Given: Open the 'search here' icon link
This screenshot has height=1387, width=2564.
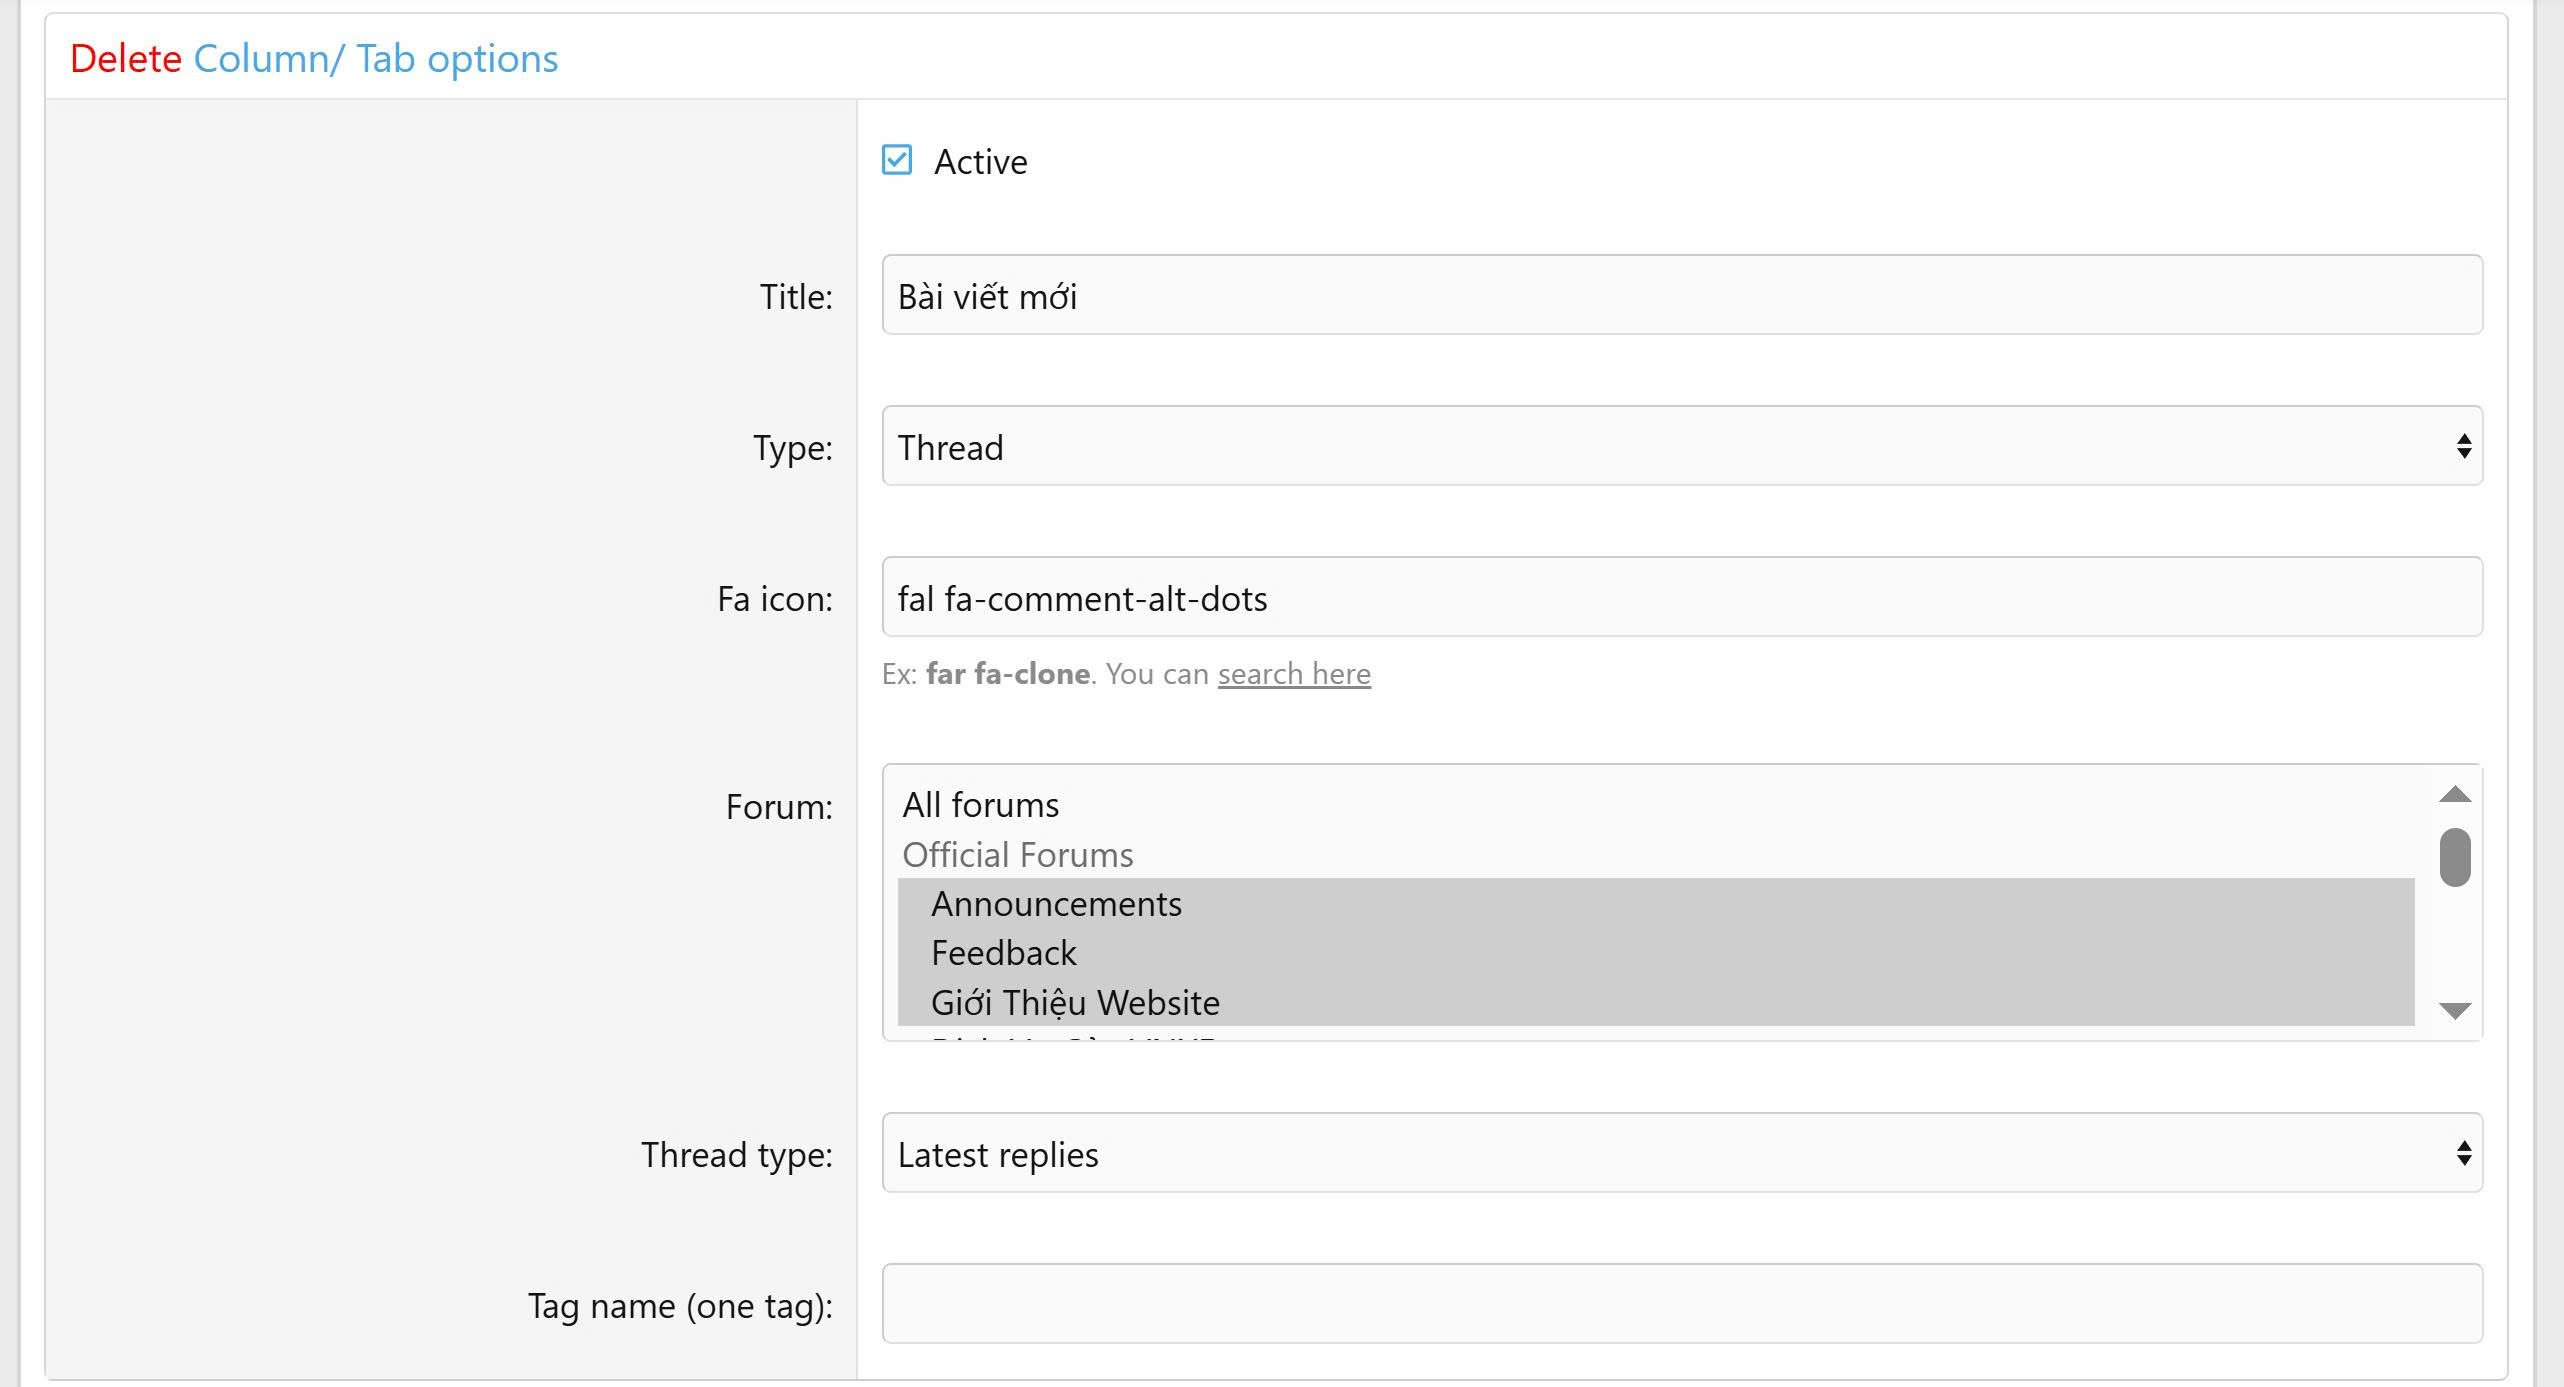Looking at the screenshot, I should click(1293, 674).
